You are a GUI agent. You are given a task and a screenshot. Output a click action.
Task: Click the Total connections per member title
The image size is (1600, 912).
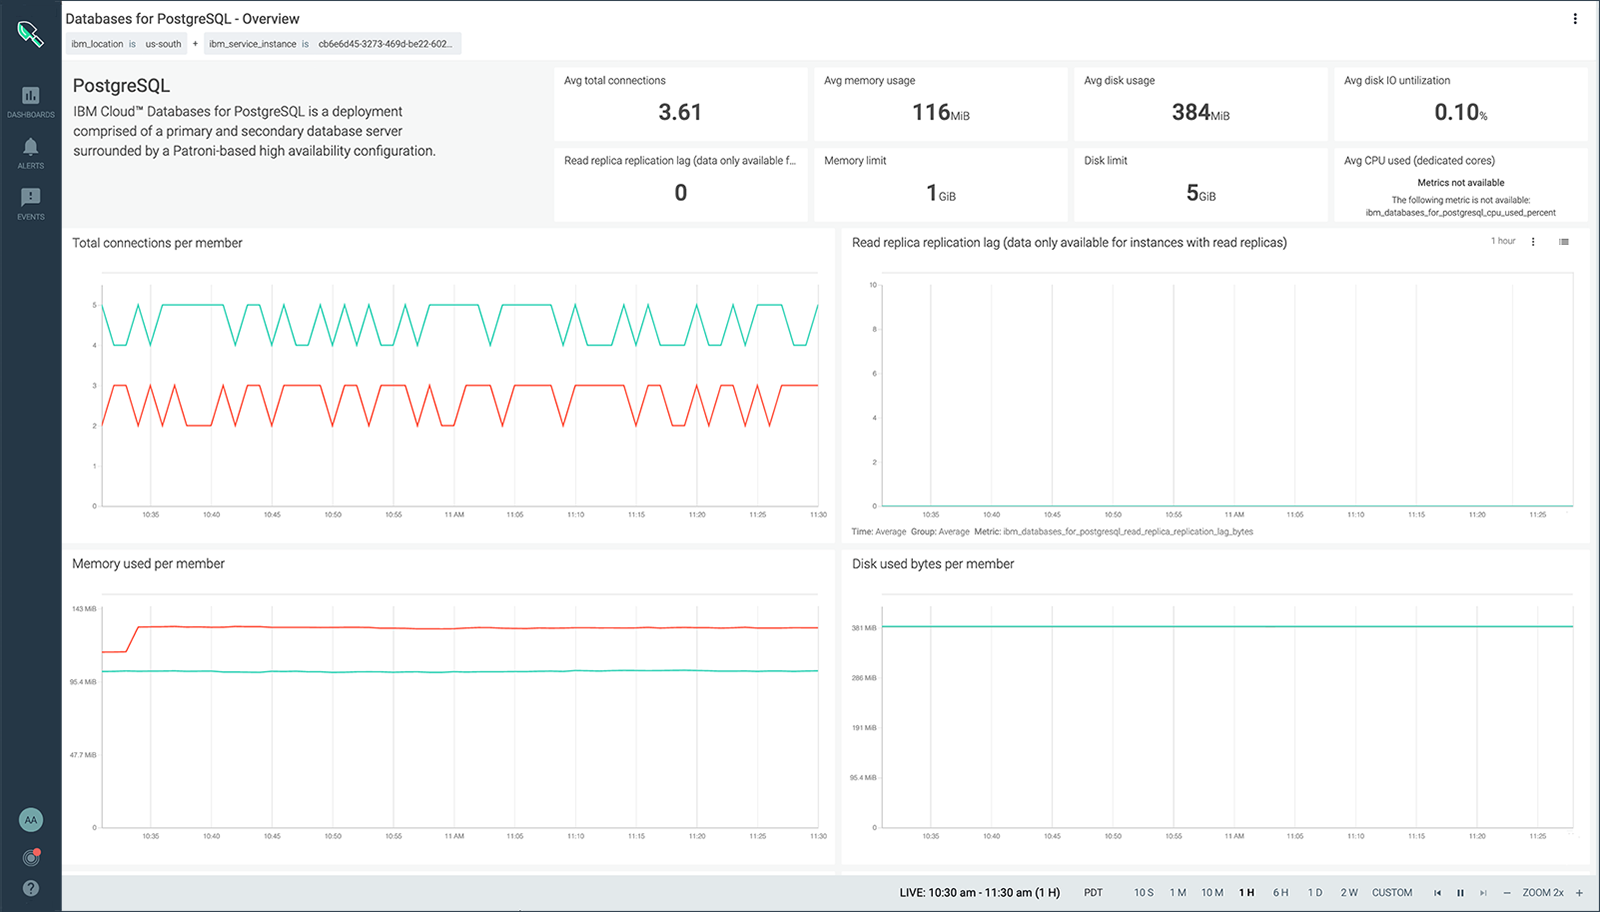point(157,243)
